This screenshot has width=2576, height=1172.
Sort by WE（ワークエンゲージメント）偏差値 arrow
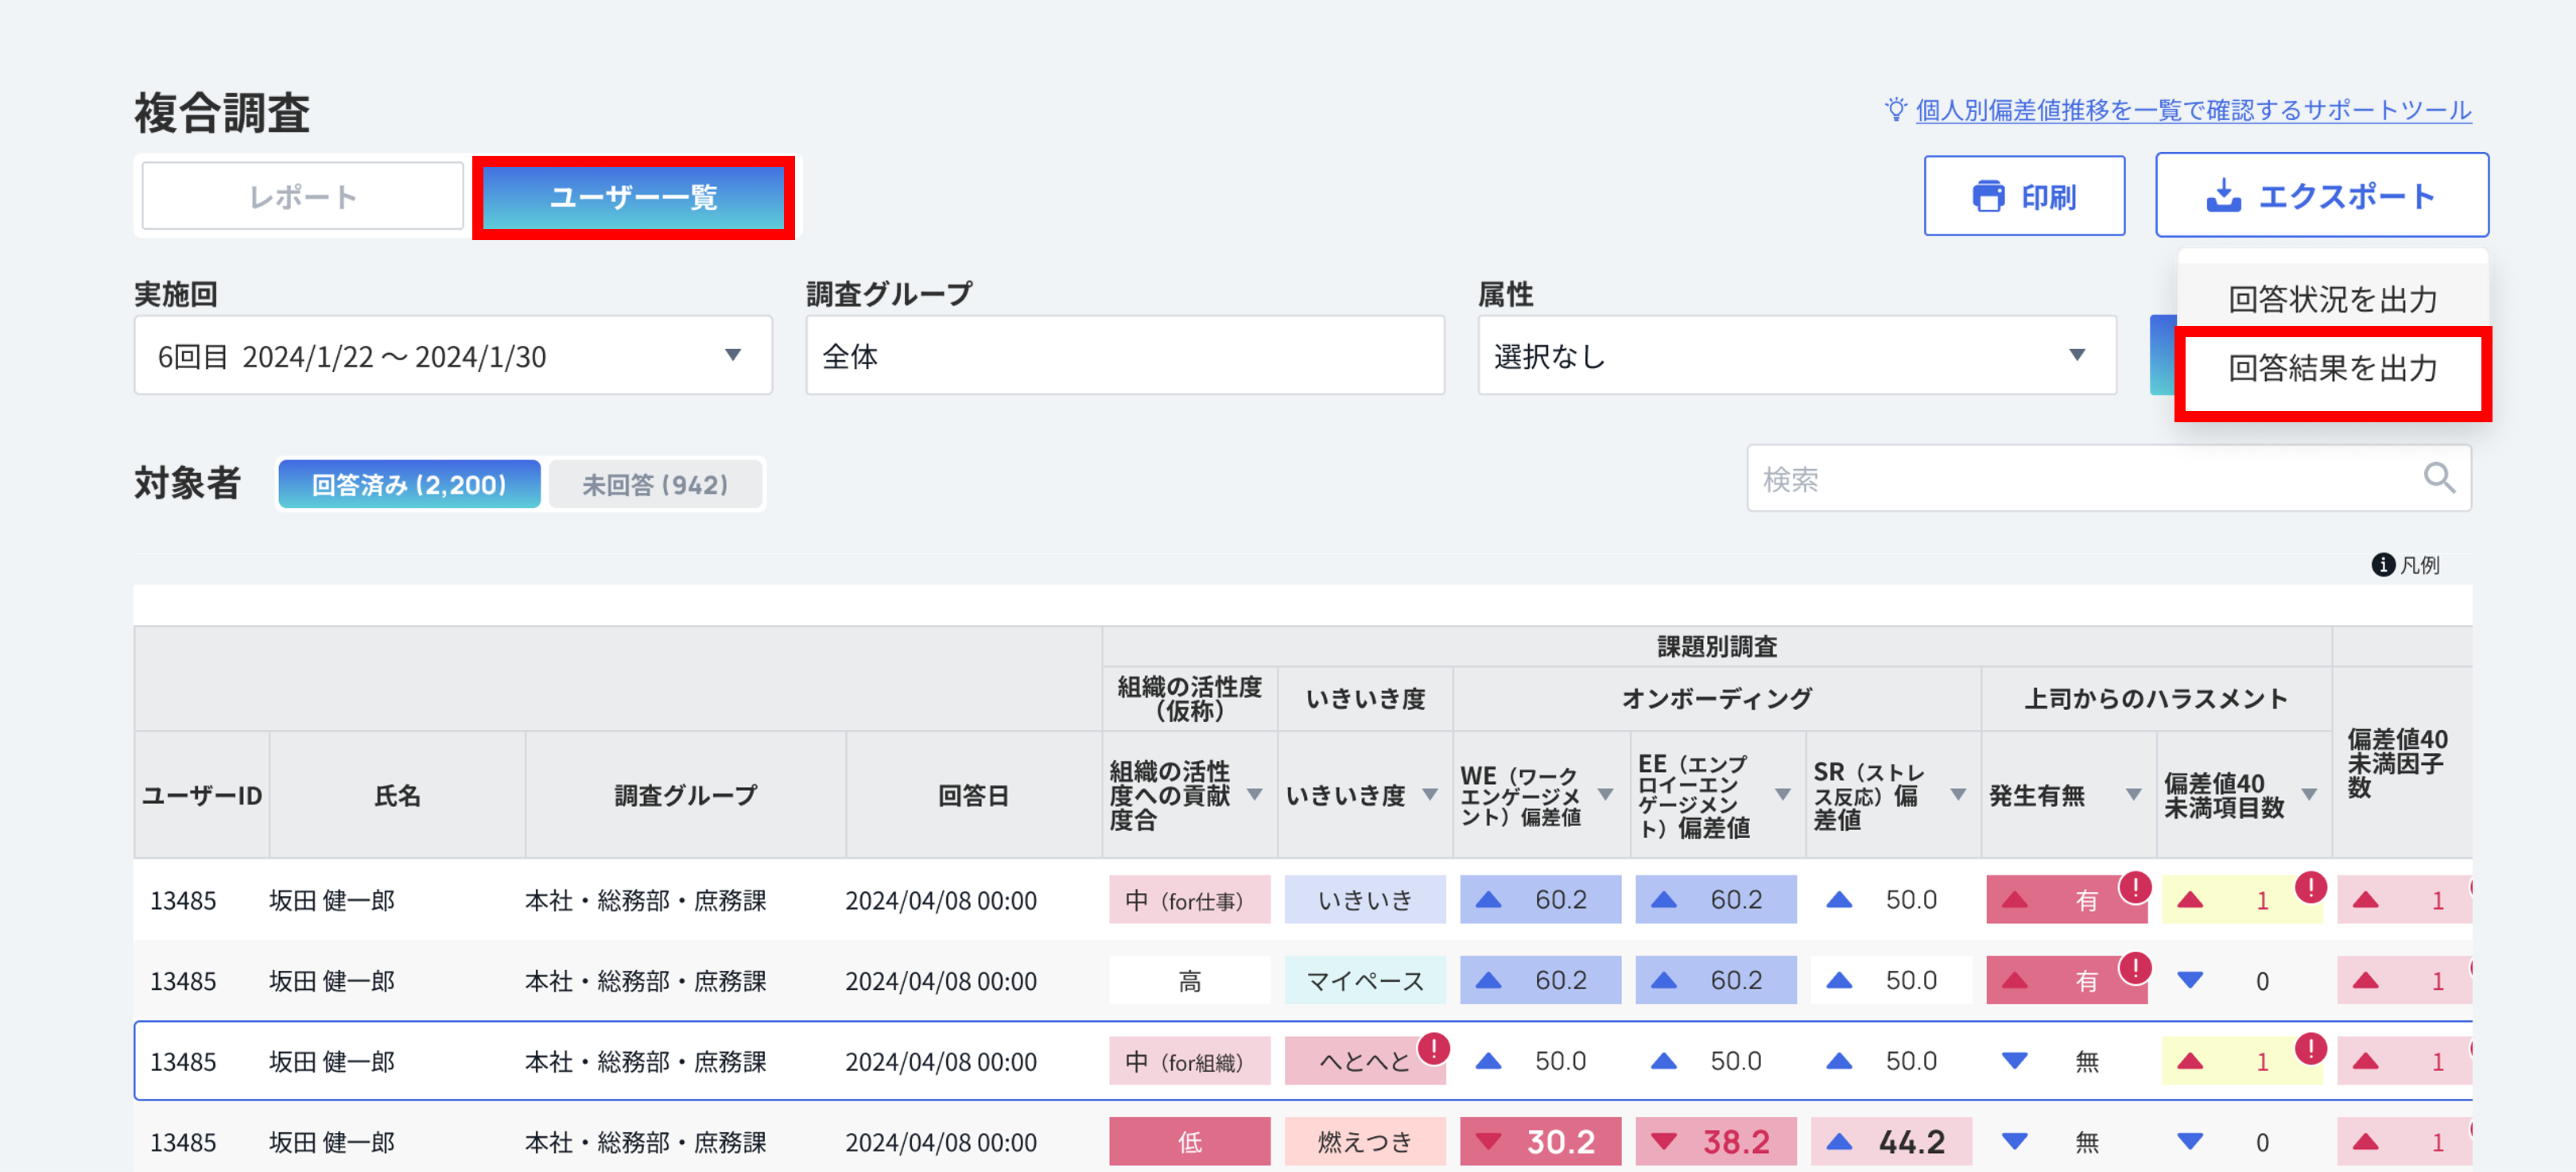coord(1606,795)
